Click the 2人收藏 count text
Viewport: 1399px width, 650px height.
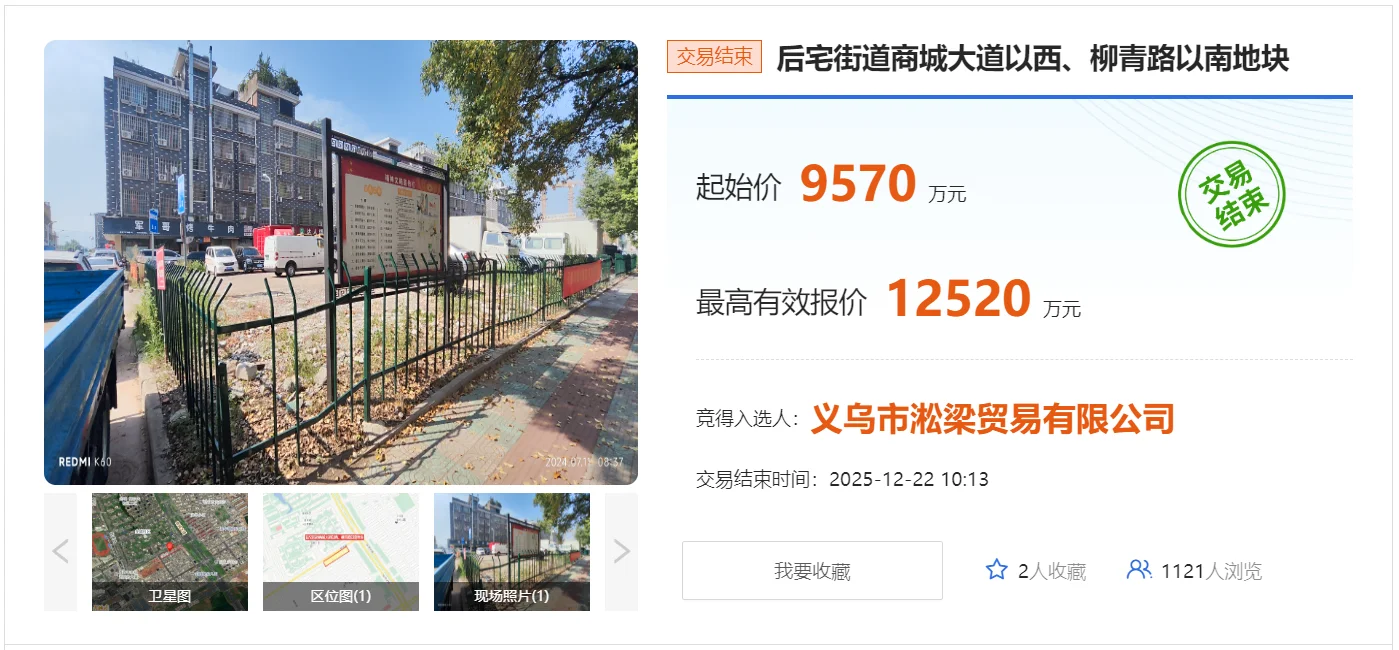[1052, 571]
